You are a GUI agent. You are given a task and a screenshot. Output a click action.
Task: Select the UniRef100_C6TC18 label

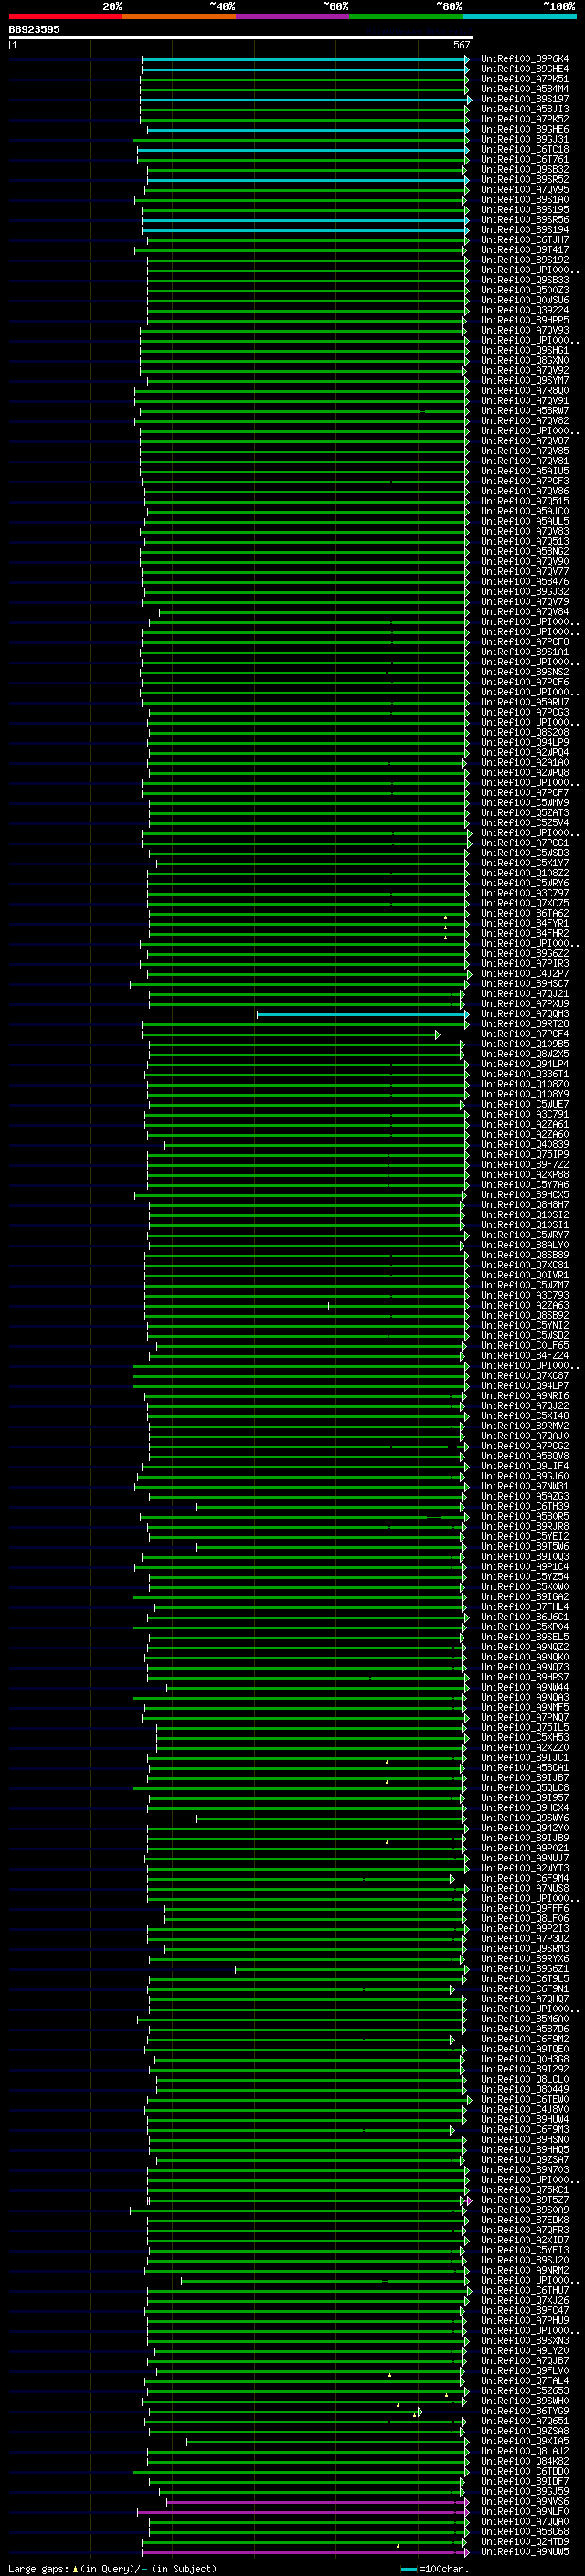[525, 149]
